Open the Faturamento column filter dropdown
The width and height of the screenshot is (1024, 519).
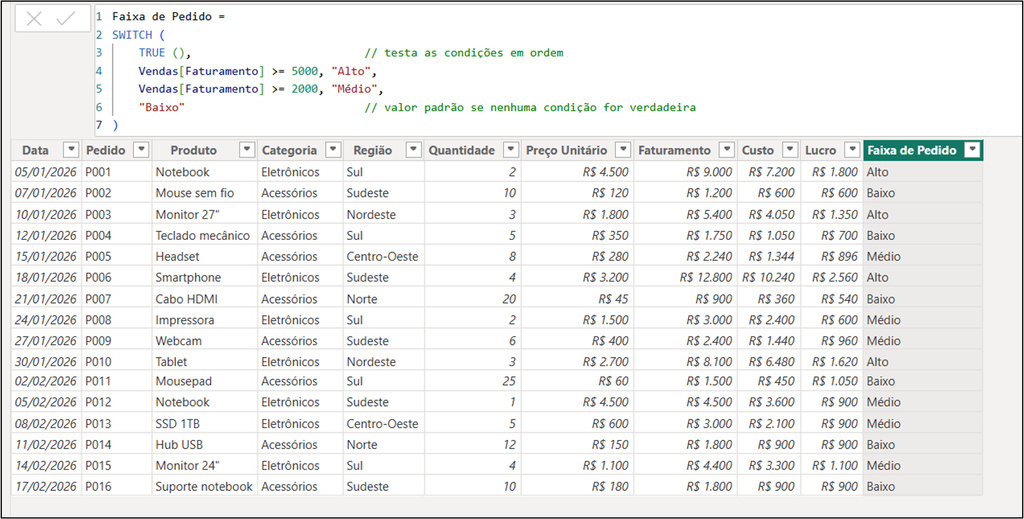tap(727, 150)
